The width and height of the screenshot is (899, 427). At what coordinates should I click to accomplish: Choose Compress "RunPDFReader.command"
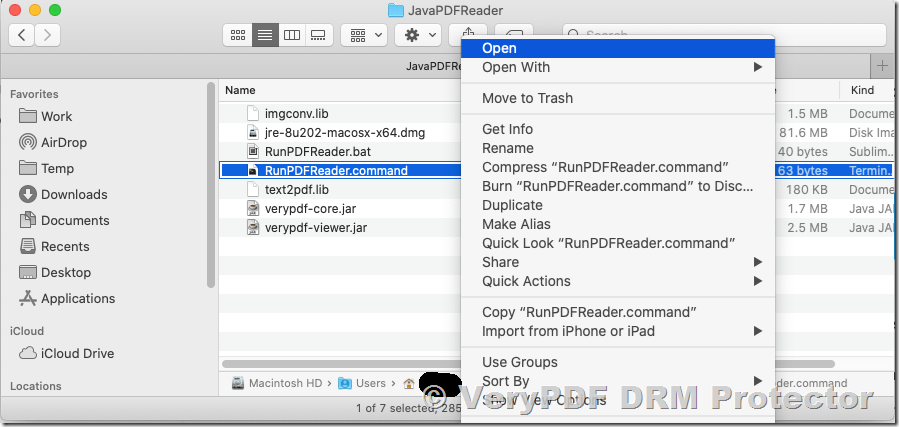[x=618, y=167]
